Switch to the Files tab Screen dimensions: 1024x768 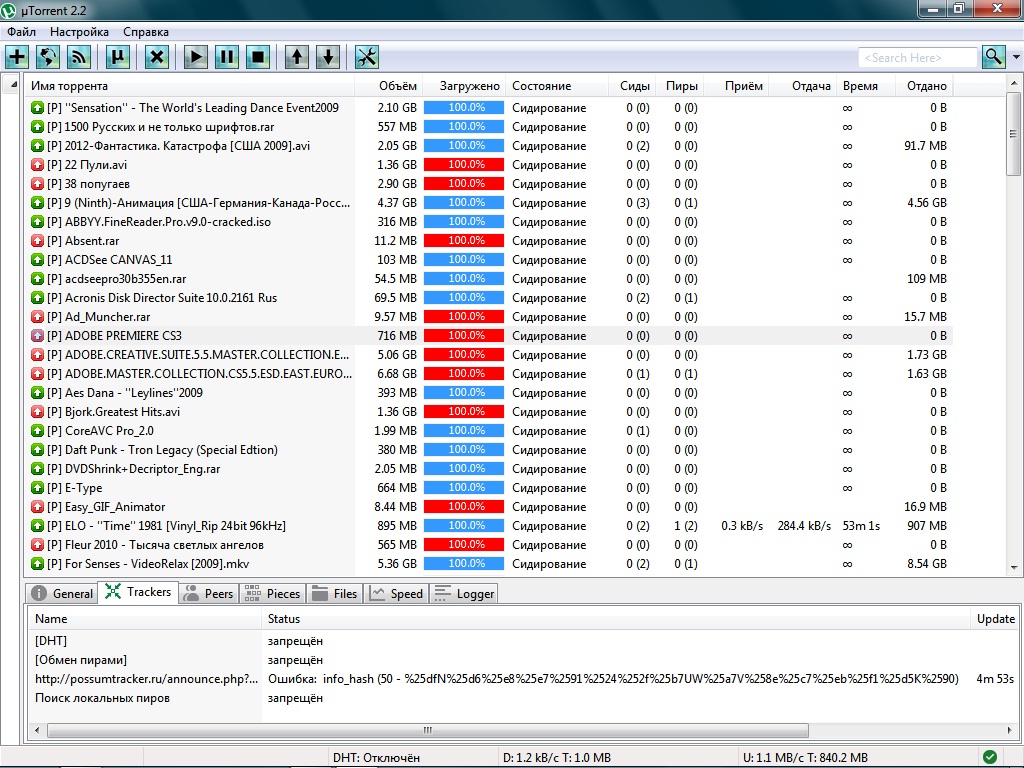click(x=334, y=593)
